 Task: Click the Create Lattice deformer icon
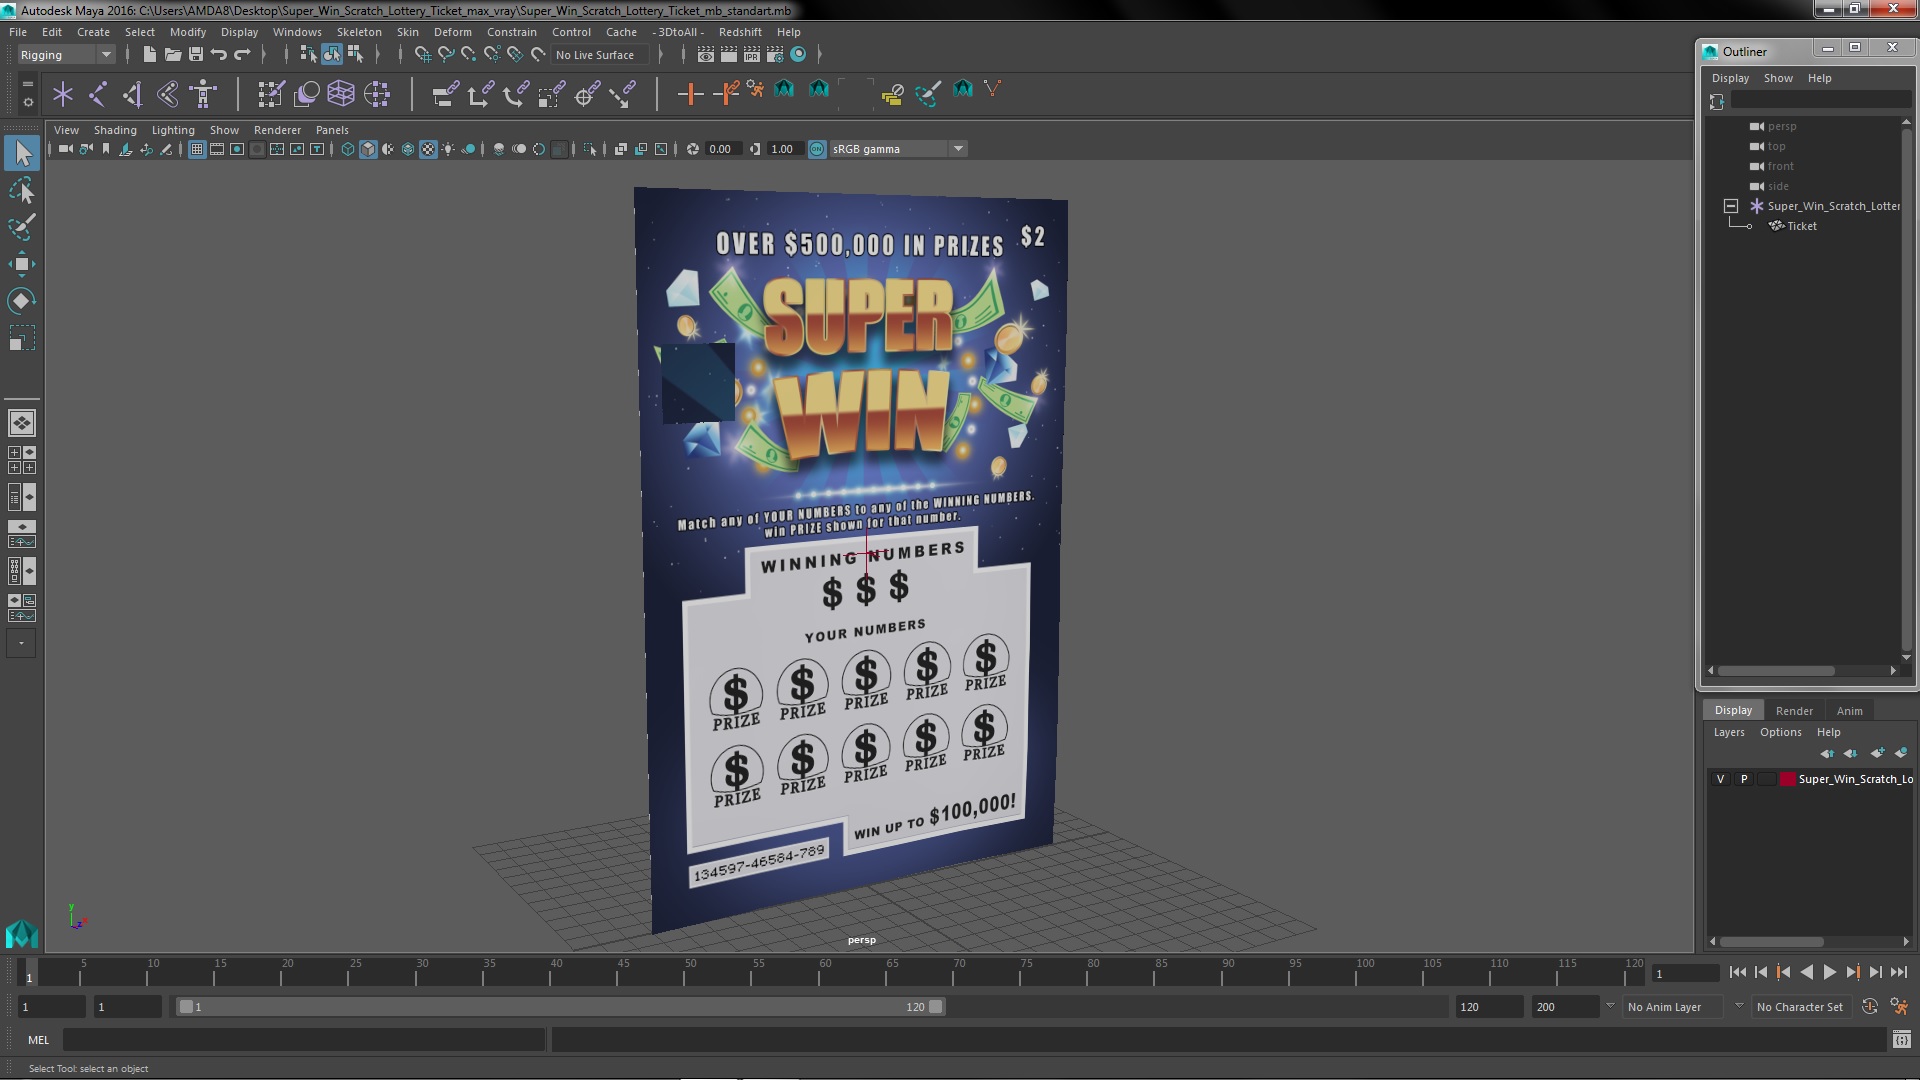click(341, 94)
